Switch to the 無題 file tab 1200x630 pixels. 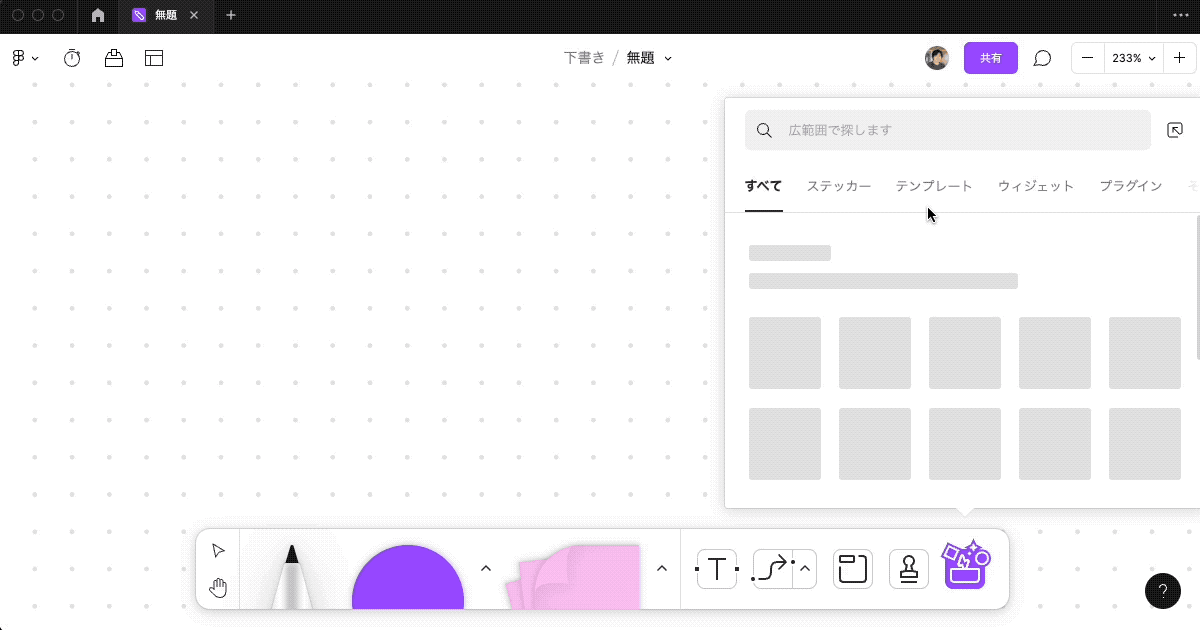[x=165, y=15]
